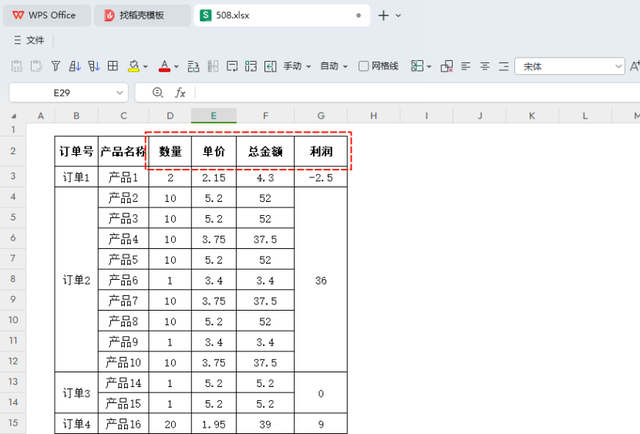Click the paste-format clipboard brush icon

(36, 66)
